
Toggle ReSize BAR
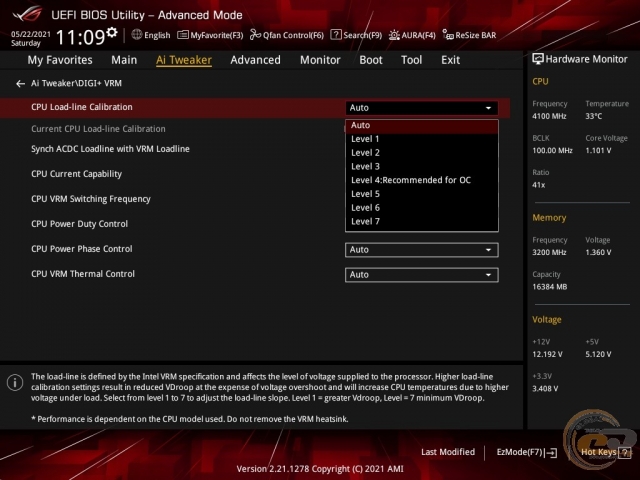point(469,35)
